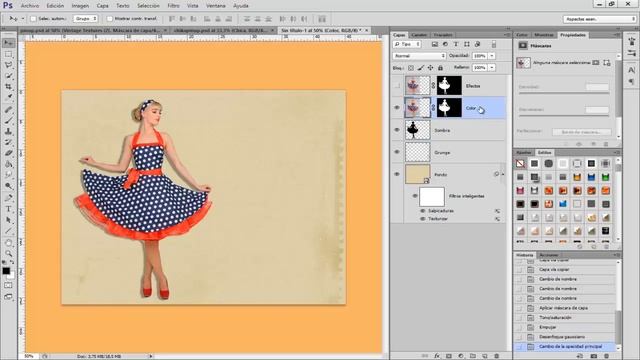This screenshot has height=360, width=640.
Task: Toggle Filtros inteligentes visibility eye
Action: click(415, 196)
